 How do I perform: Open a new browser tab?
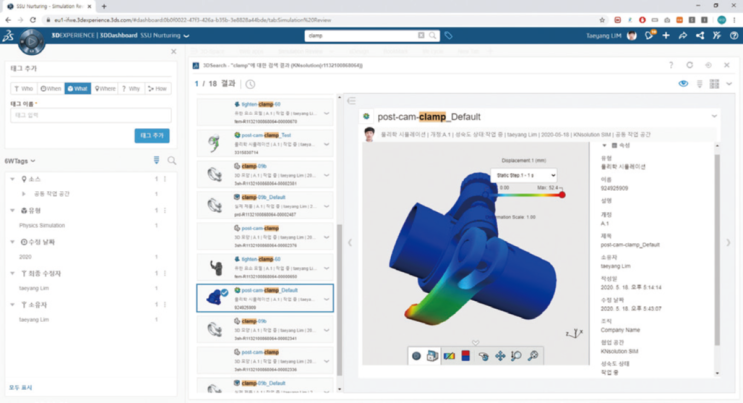tap(104, 7)
